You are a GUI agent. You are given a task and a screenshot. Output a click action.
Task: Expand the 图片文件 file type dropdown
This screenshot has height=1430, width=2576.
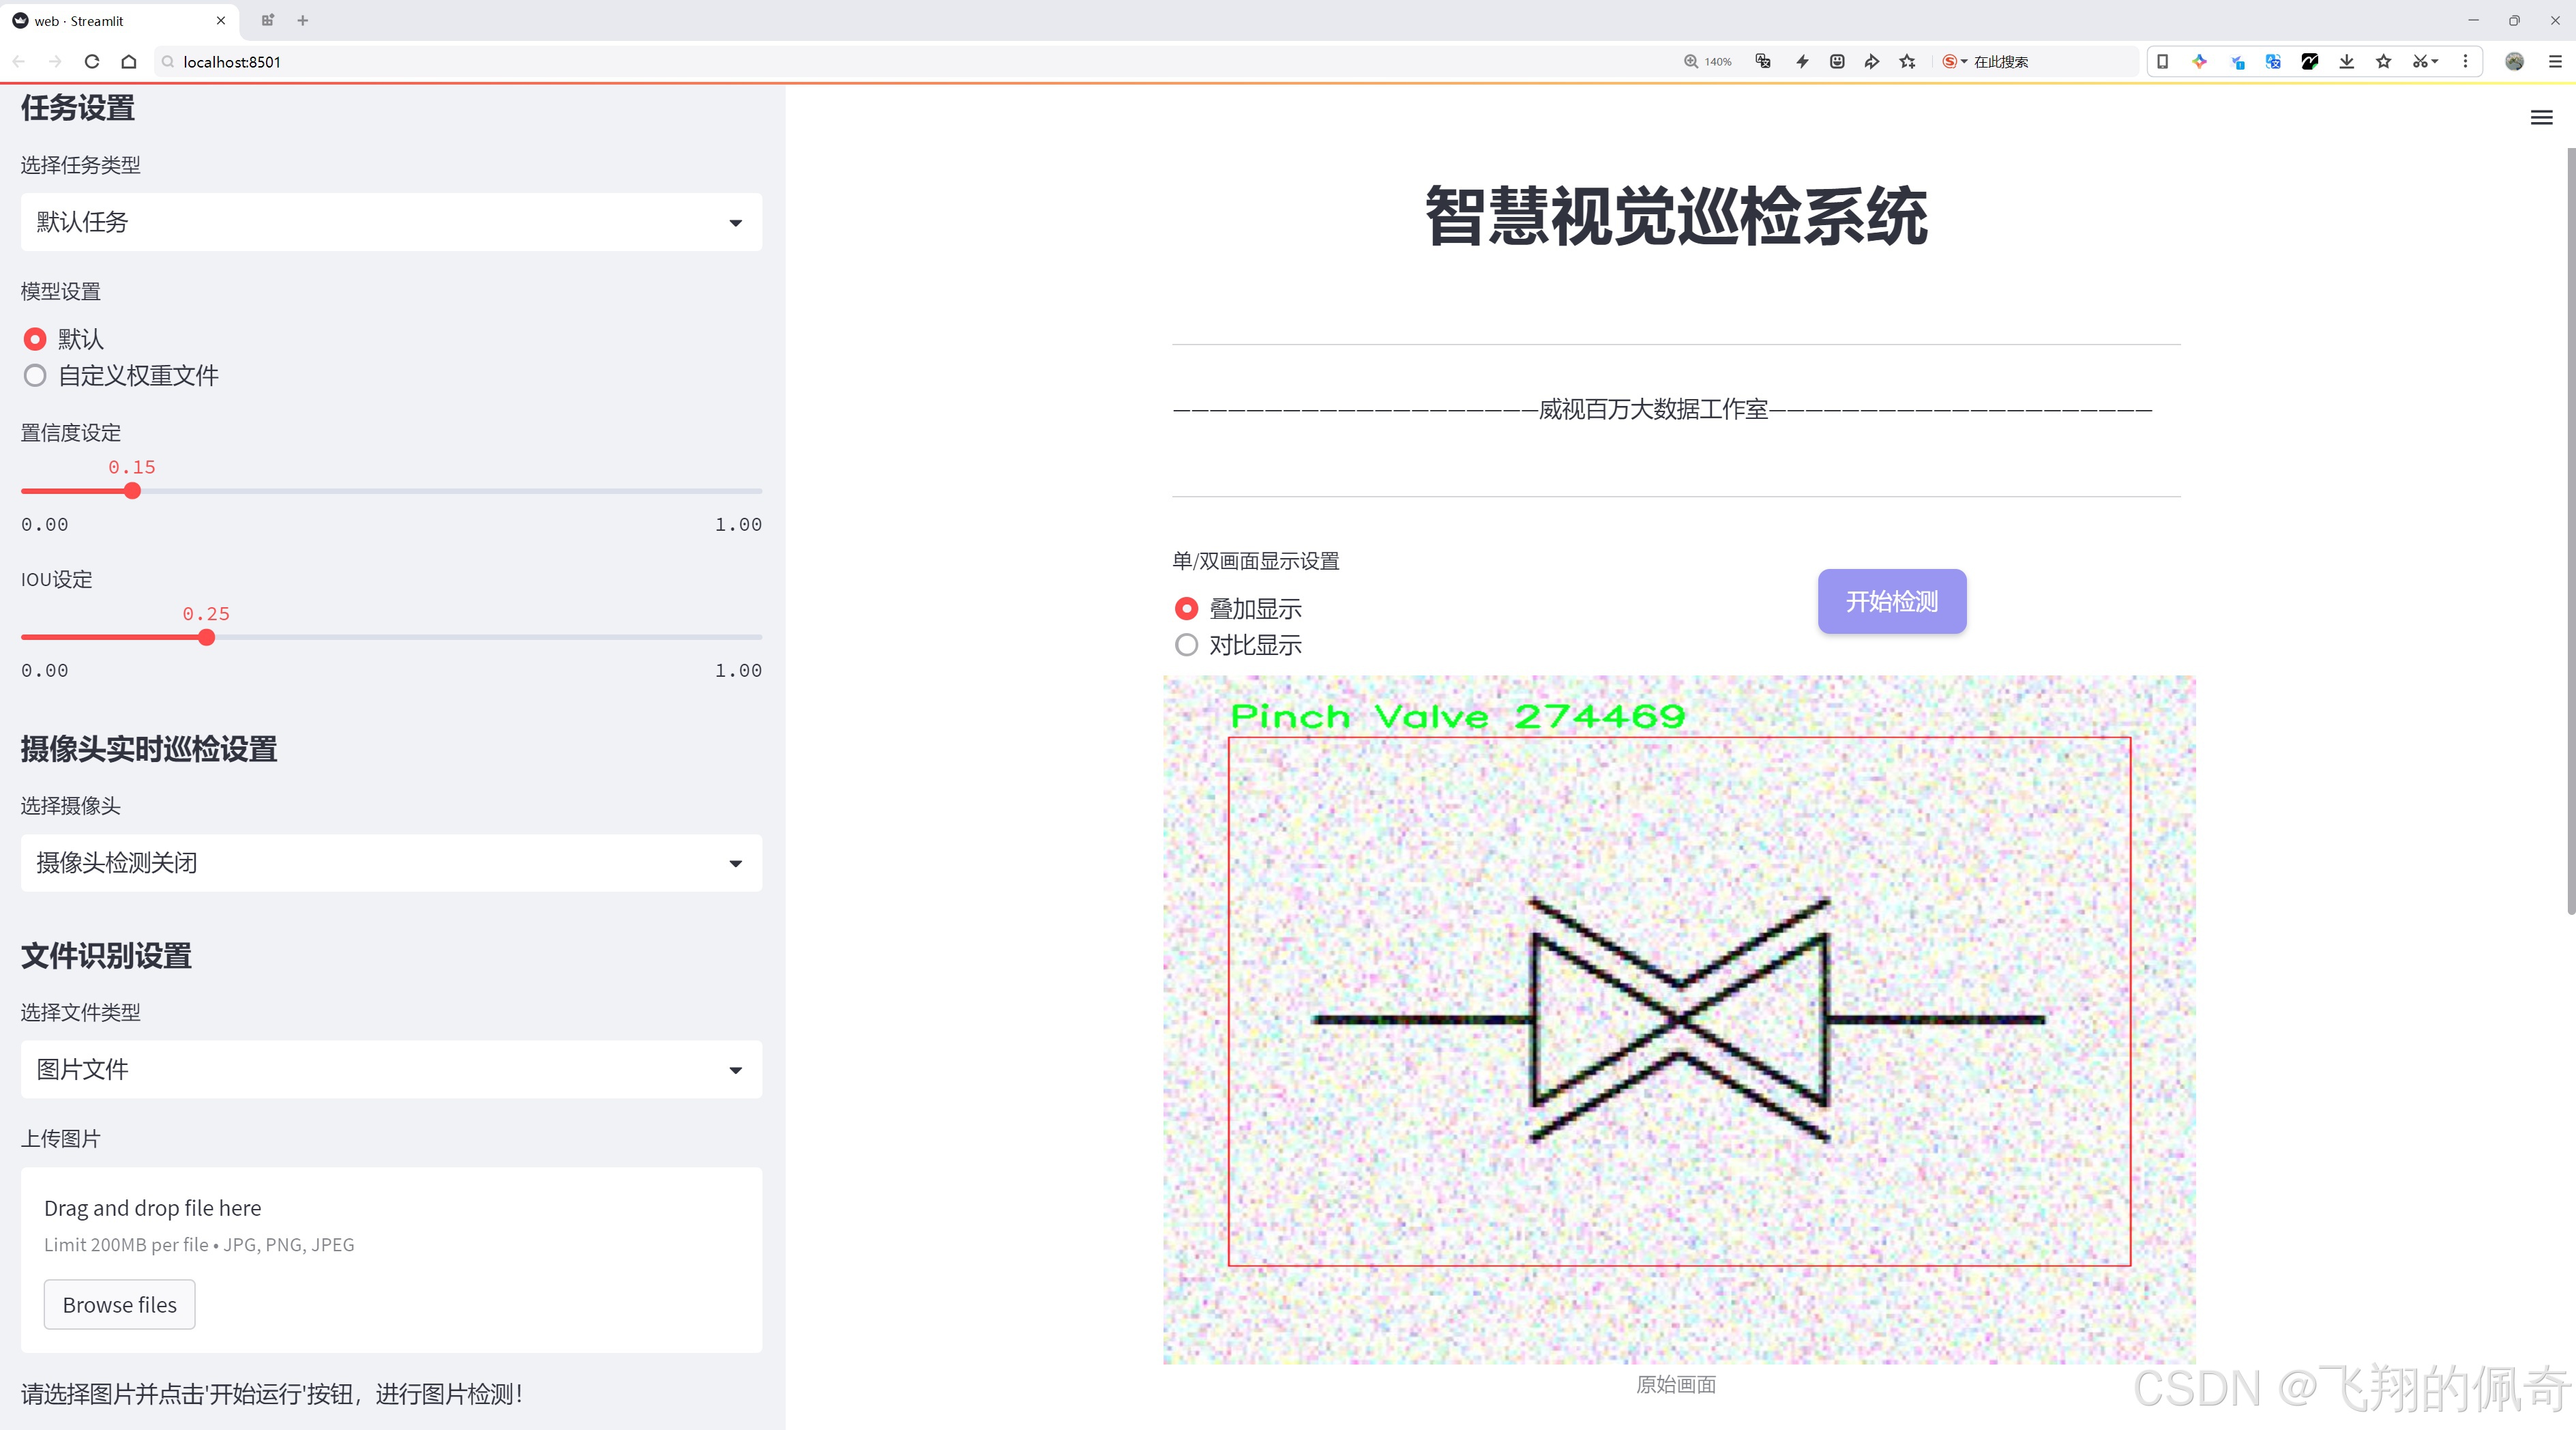pos(391,1070)
